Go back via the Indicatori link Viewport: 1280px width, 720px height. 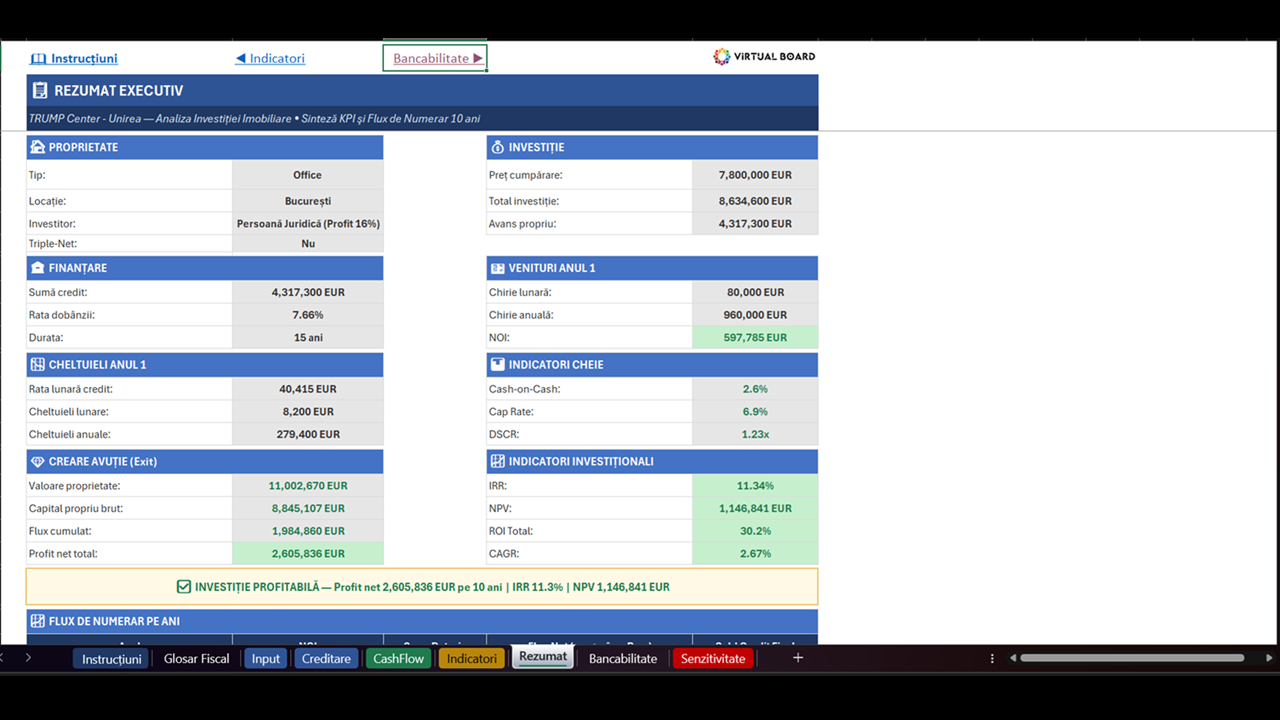point(270,58)
